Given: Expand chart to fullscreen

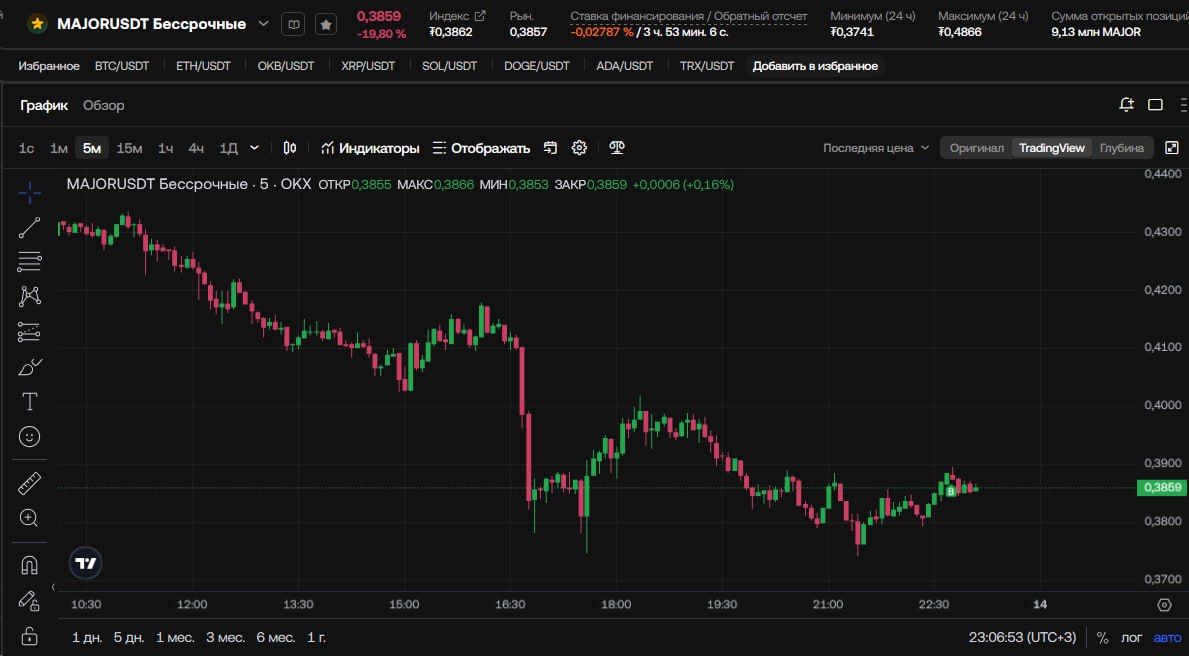Looking at the screenshot, I should tap(1172, 148).
